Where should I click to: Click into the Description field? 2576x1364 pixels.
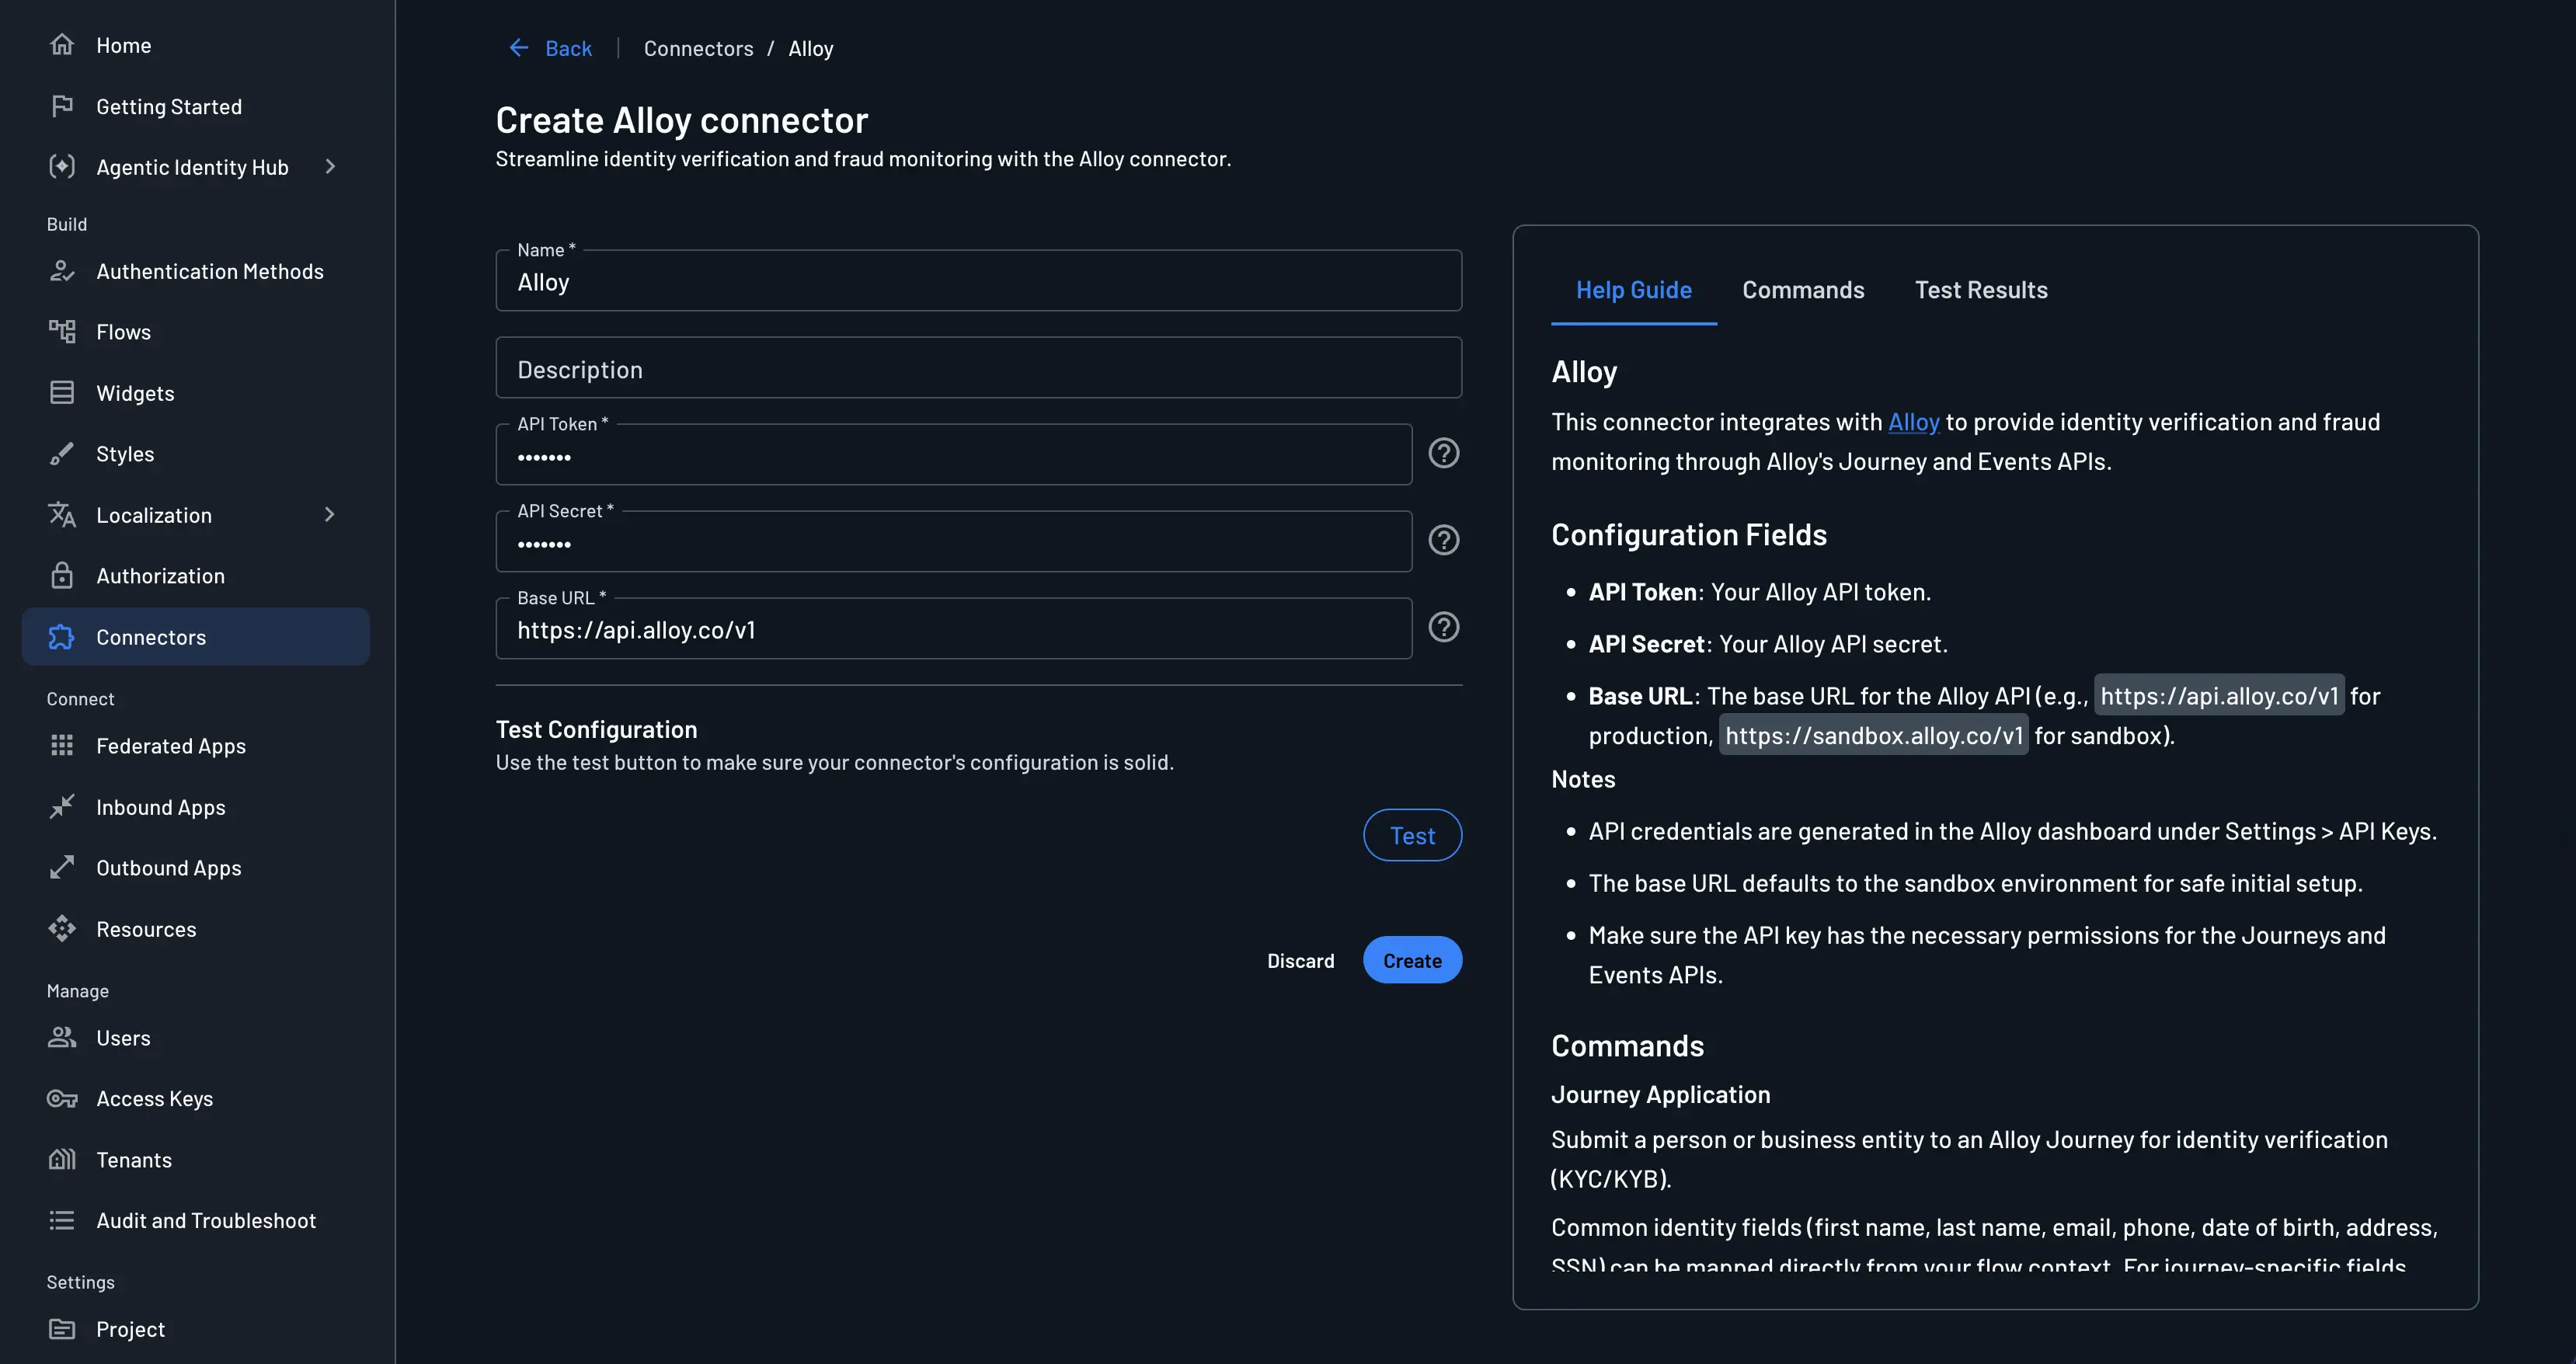click(x=978, y=368)
